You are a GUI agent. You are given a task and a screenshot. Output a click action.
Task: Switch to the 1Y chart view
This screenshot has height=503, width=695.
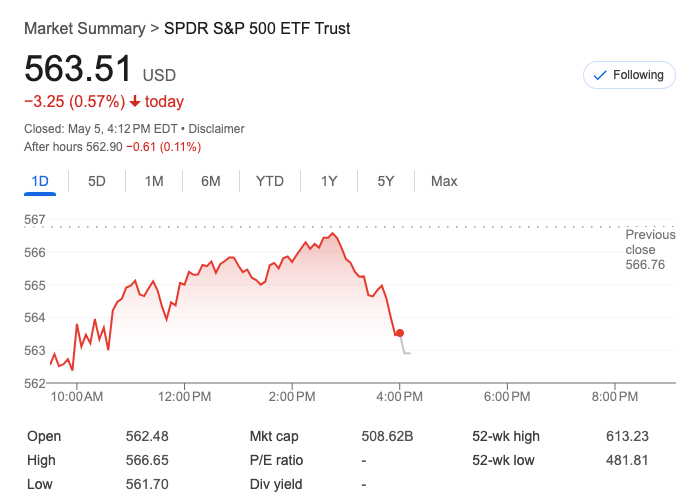[x=329, y=181]
